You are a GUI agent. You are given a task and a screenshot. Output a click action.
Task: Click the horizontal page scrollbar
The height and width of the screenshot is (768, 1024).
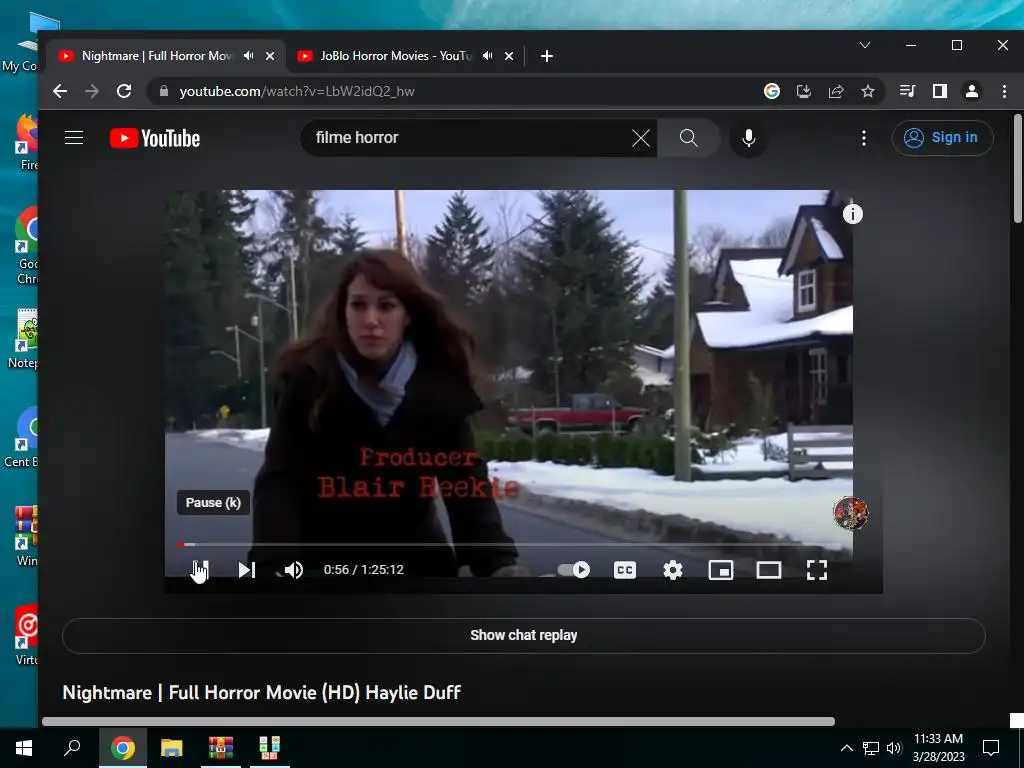point(438,722)
